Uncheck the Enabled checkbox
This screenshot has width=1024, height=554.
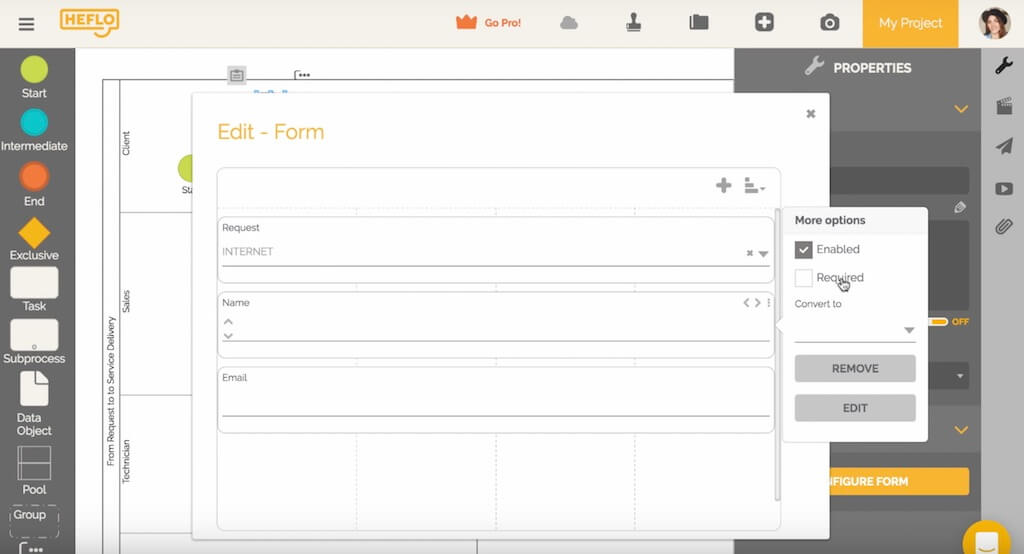(803, 250)
